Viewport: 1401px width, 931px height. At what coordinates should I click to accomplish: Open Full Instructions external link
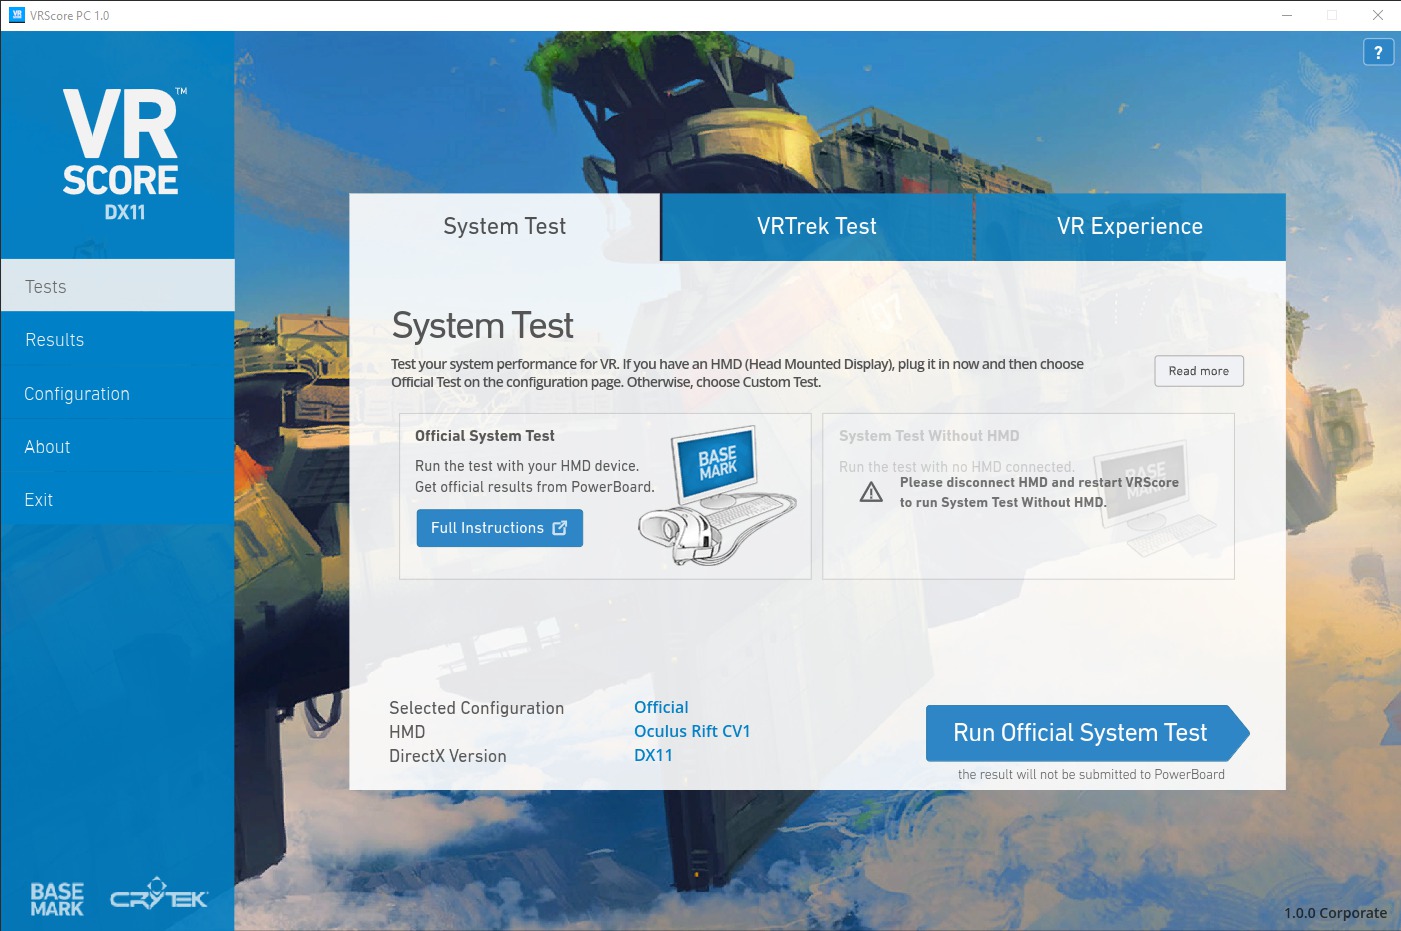499,528
